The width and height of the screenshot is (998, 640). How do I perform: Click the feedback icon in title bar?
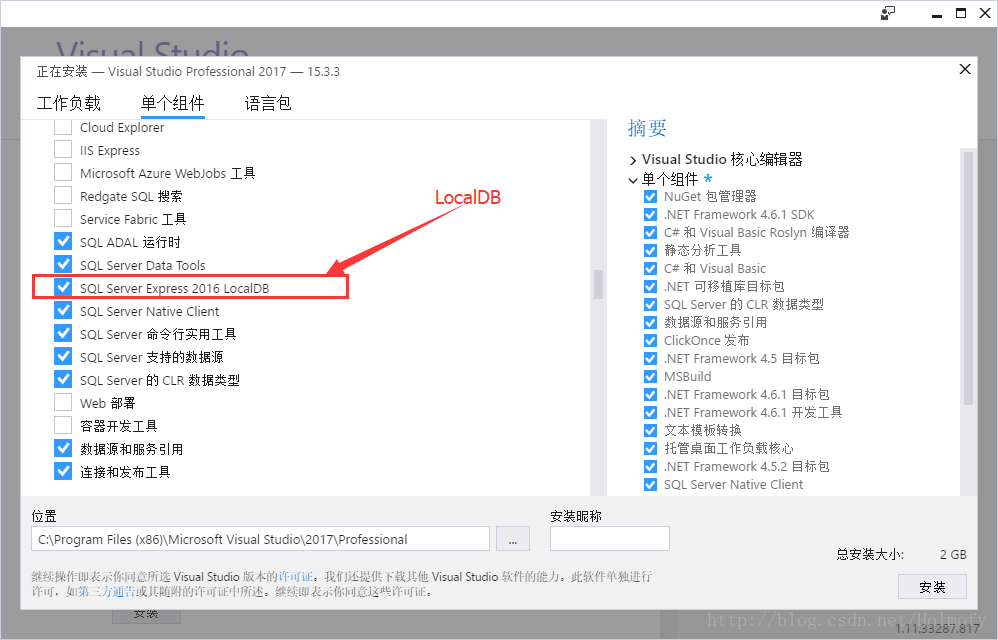[x=888, y=13]
